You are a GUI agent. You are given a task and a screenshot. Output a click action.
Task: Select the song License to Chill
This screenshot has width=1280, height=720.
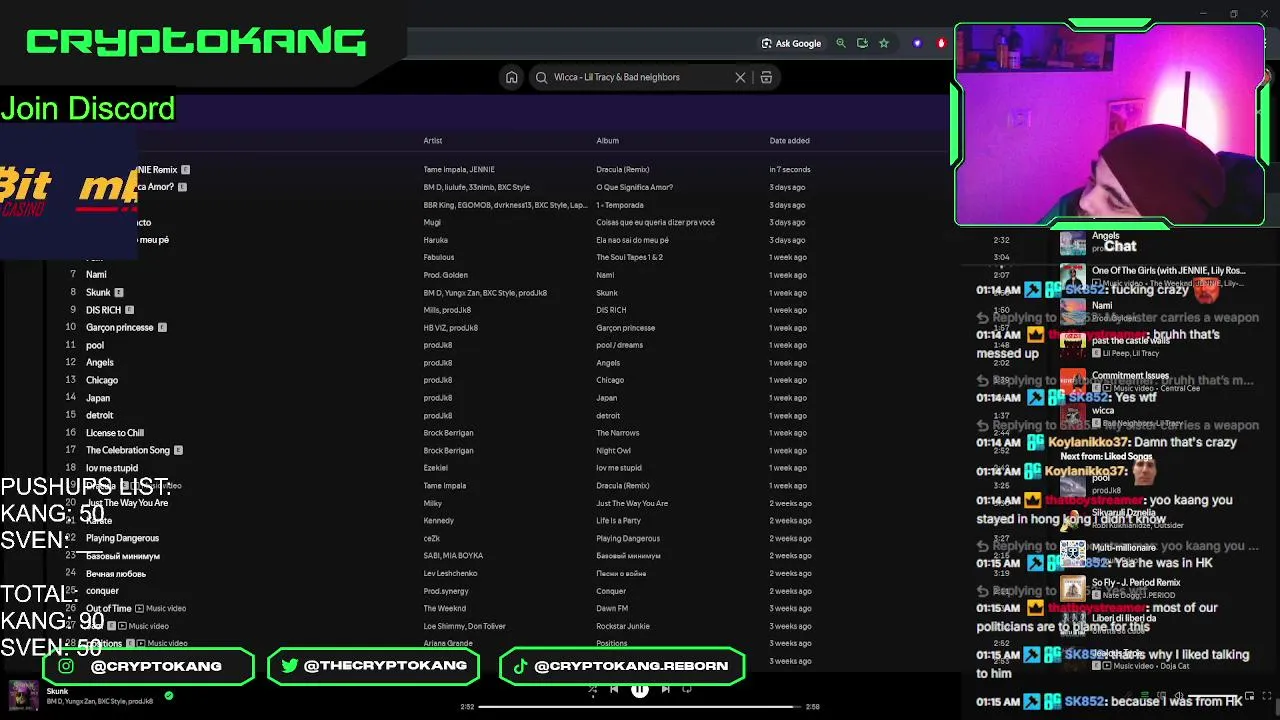[x=114, y=433]
